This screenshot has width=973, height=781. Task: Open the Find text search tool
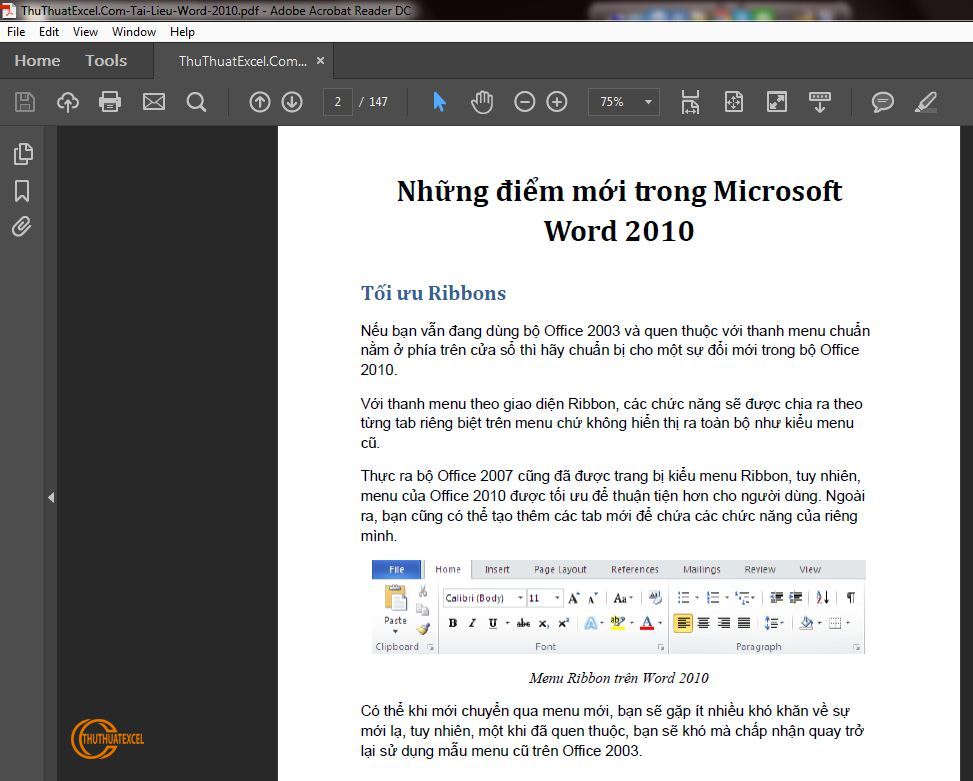pyautogui.click(x=196, y=102)
